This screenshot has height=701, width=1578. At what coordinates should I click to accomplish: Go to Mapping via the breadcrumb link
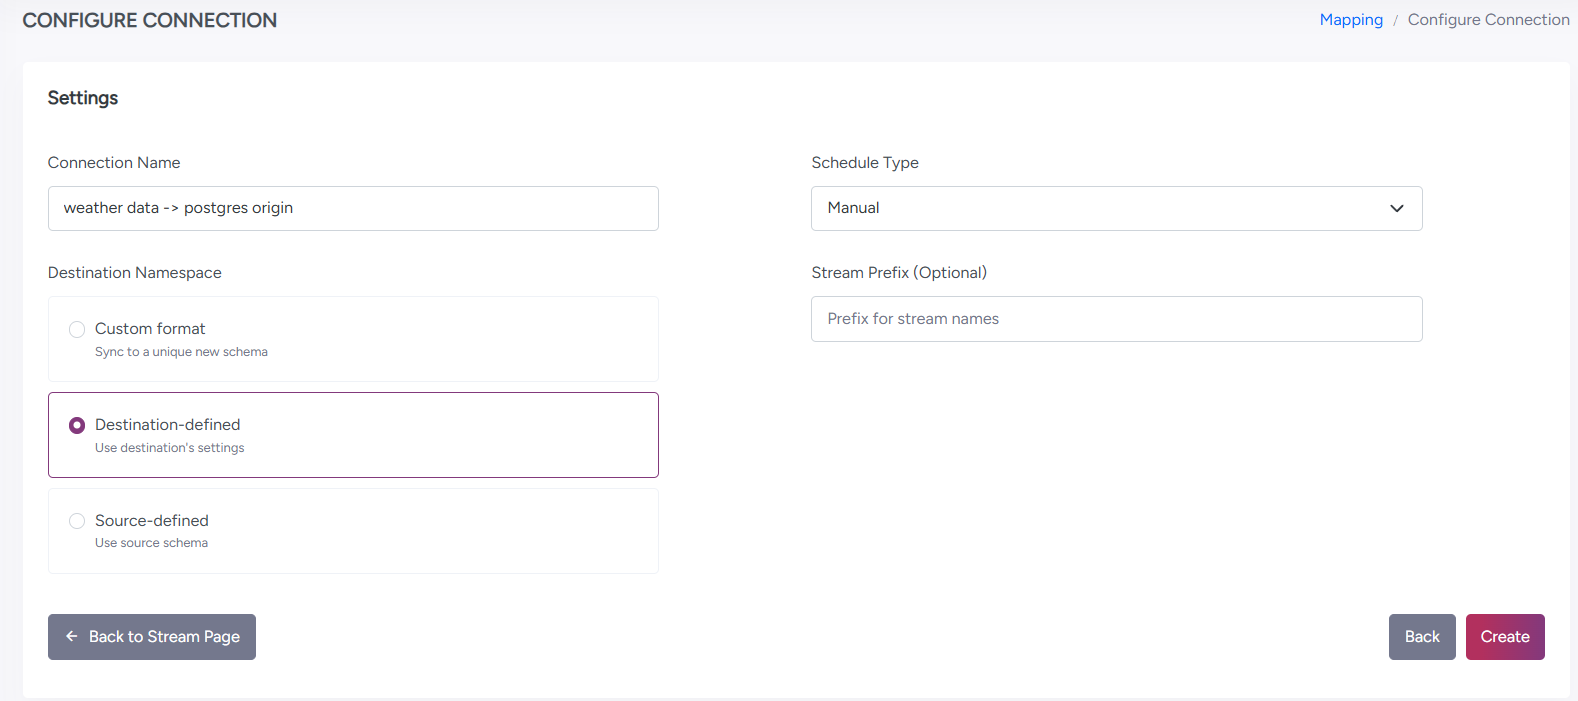(x=1350, y=20)
